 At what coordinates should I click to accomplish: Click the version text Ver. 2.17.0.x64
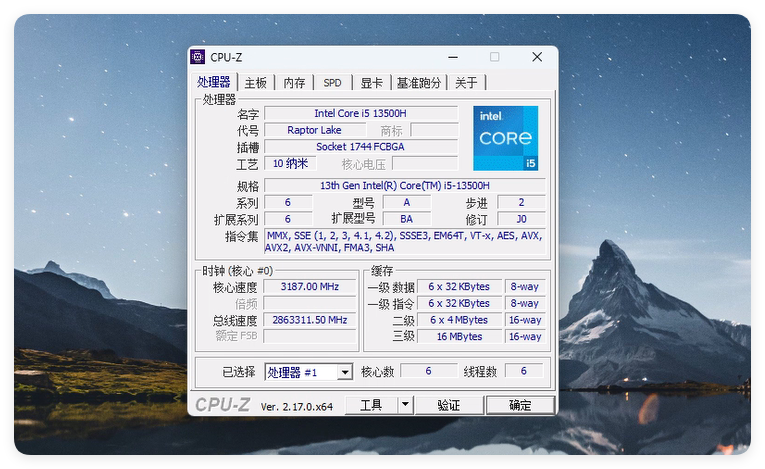pyautogui.click(x=297, y=407)
